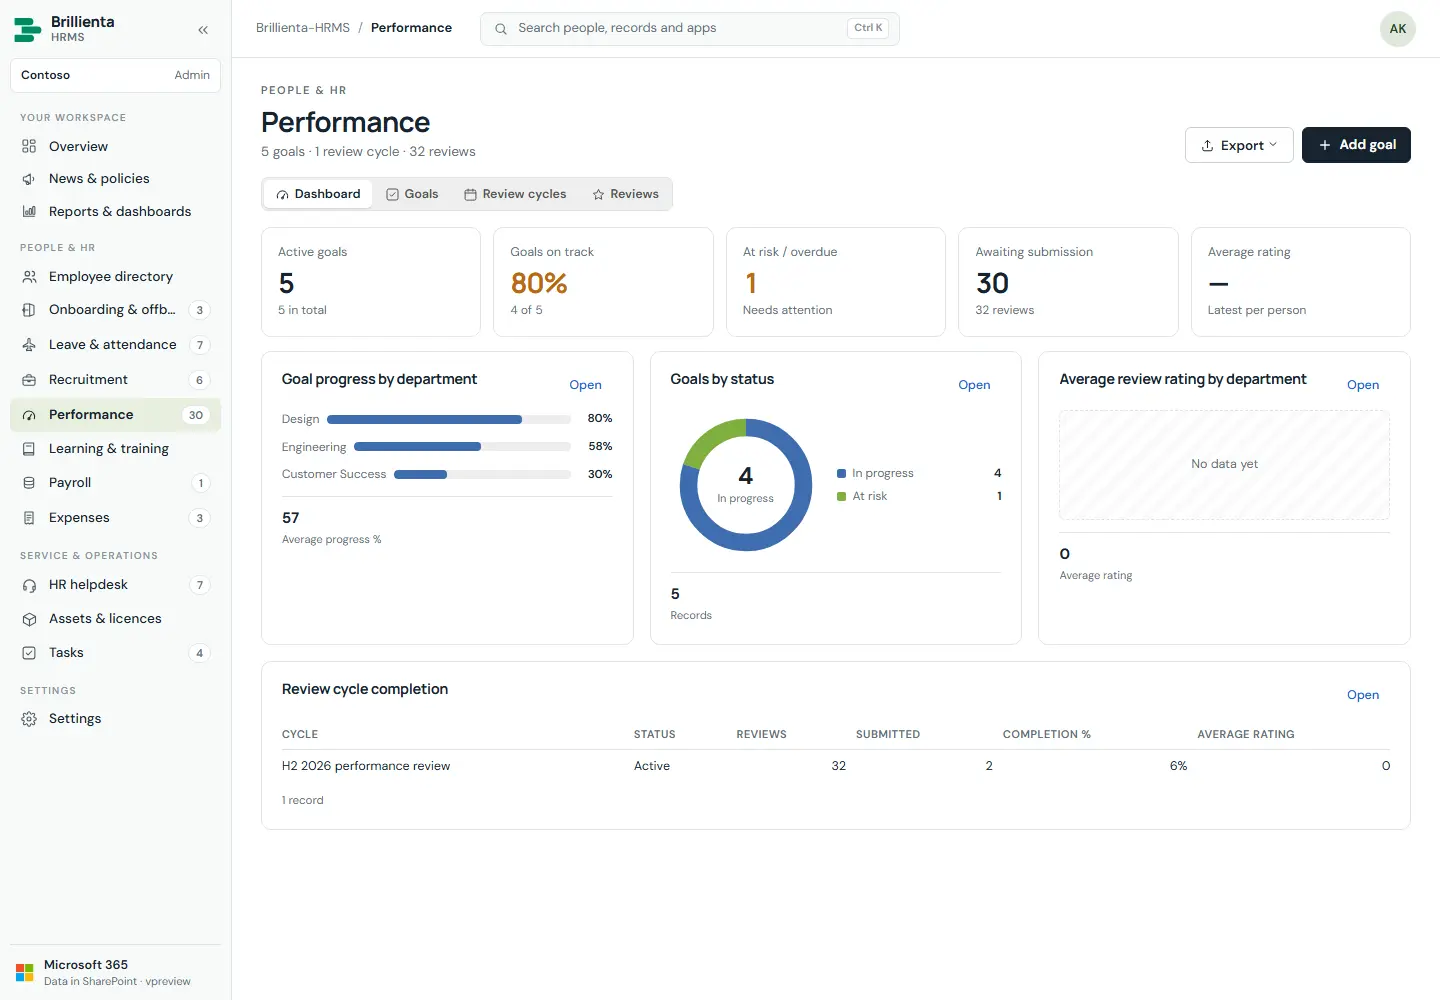The image size is (1440, 1000).
Task: Click the In progress legend entry
Action: (x=919, y=473)
